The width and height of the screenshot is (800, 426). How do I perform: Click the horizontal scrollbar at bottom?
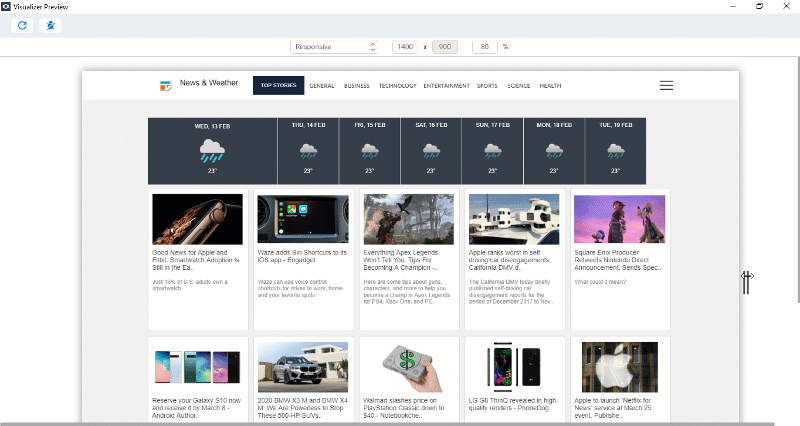click(388, 424)
